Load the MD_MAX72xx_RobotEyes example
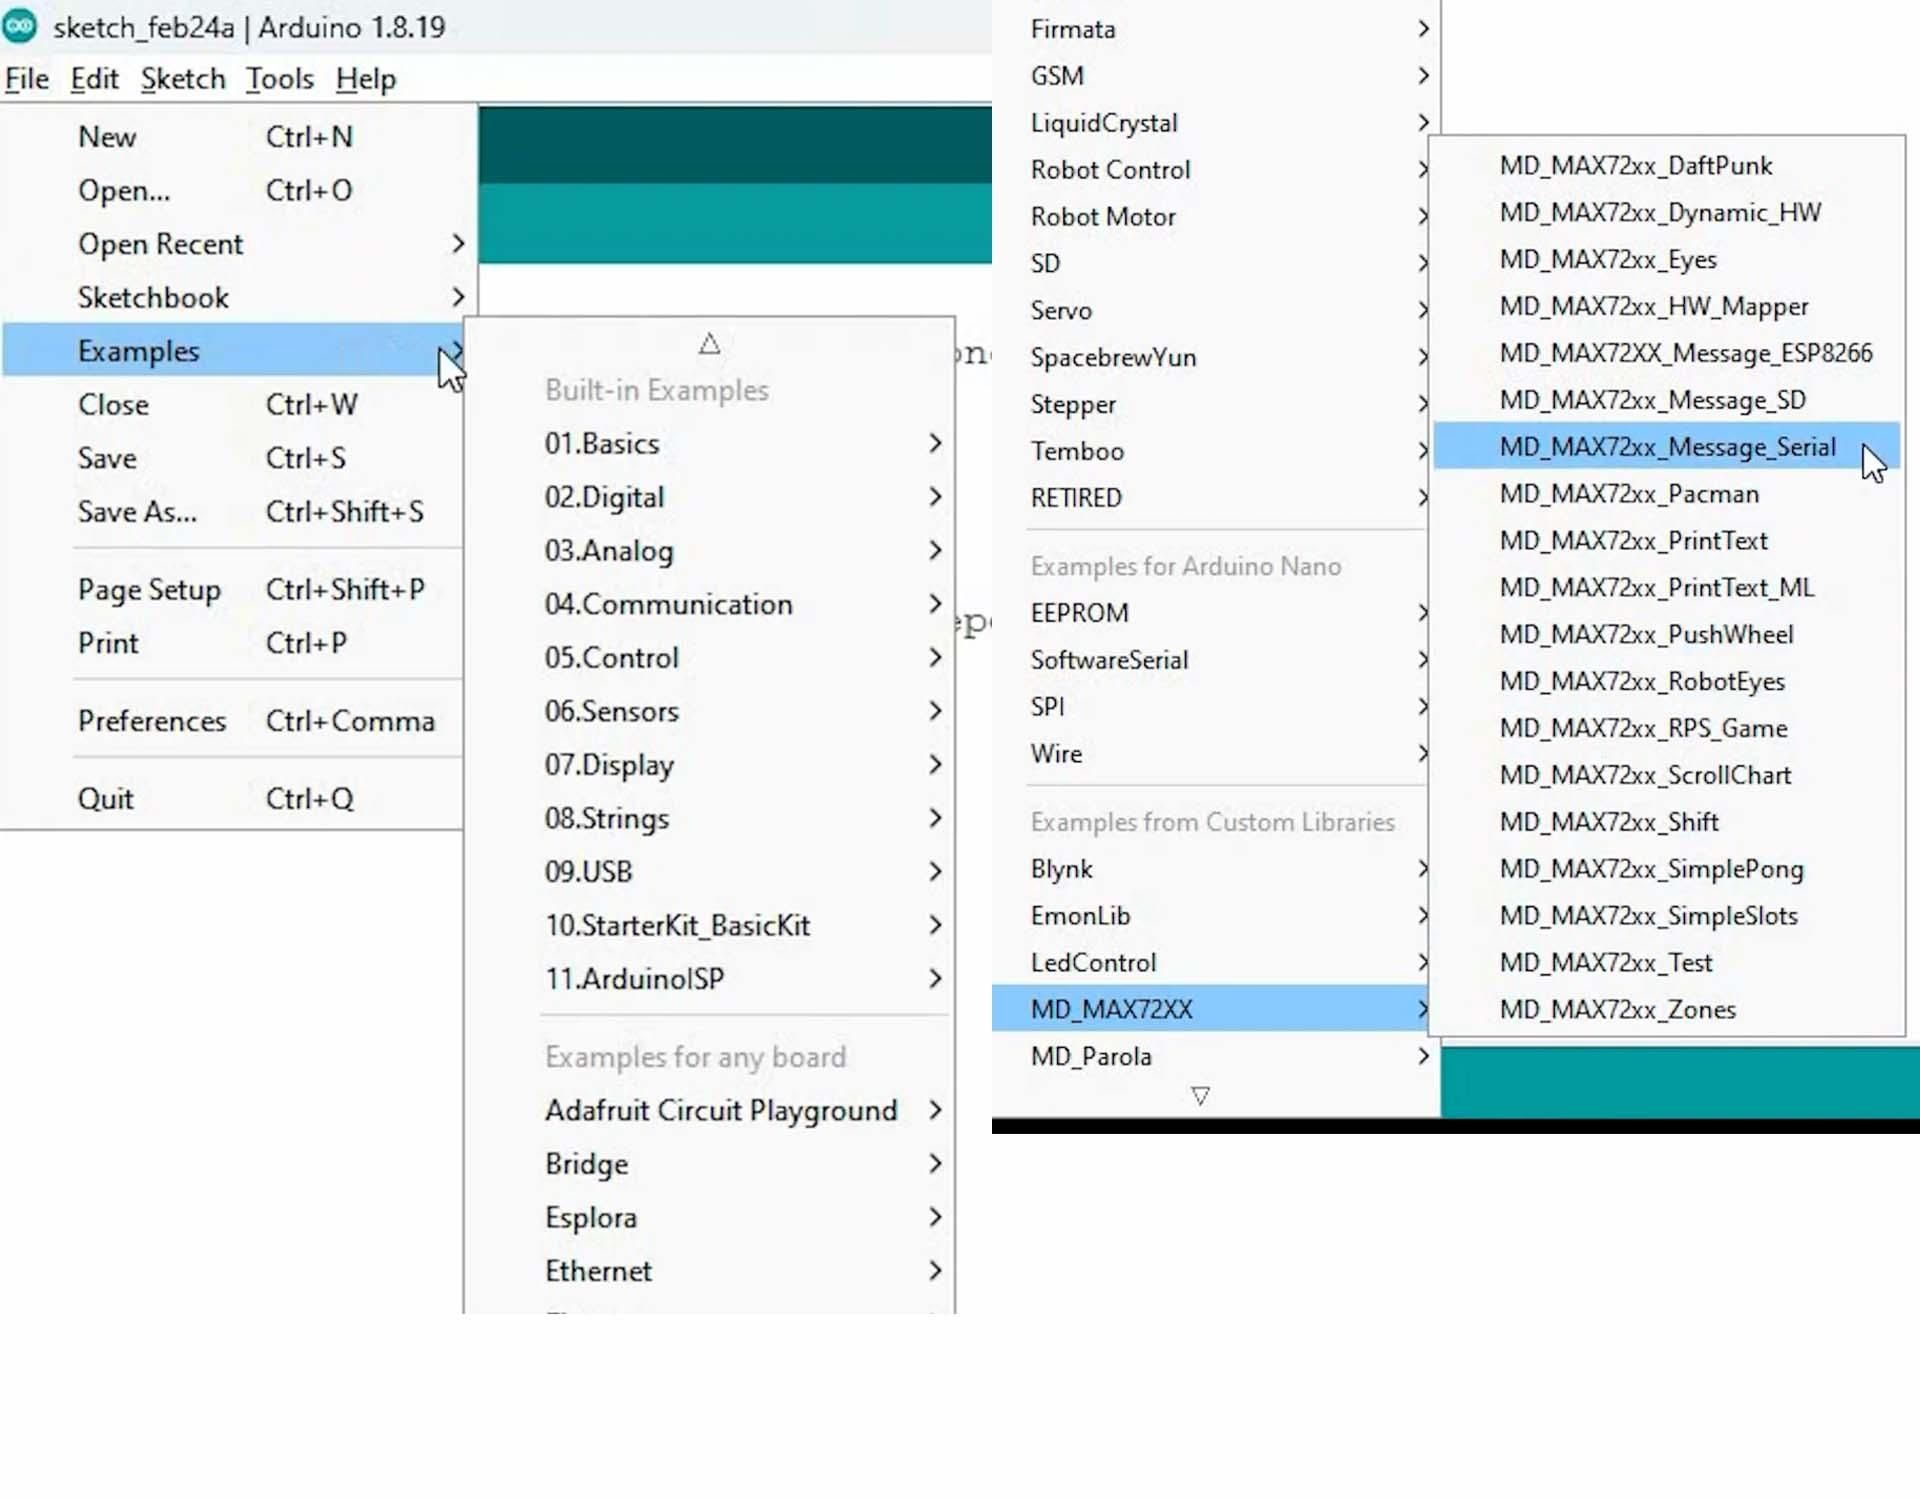Screen dimensions: 1920x1500 tap(1666, 681)
